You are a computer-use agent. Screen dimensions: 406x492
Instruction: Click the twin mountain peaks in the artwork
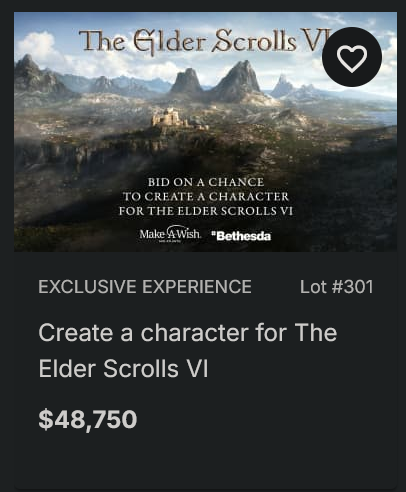pyautogui.click(x=216, y=82)
